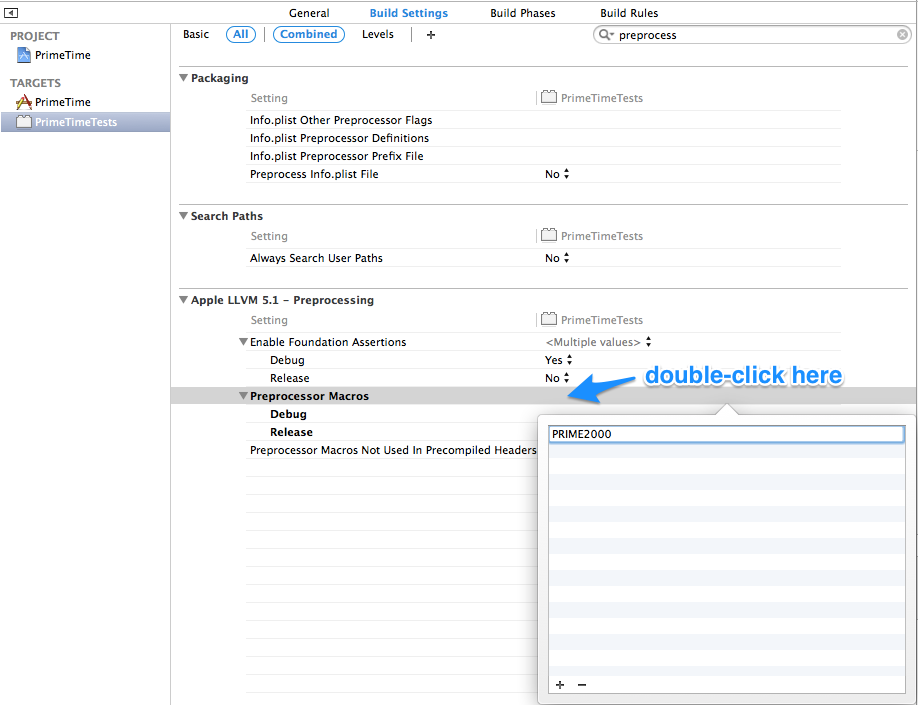Select PrimeTime project in sidebar
918x705 pixels.
(63, 55)
